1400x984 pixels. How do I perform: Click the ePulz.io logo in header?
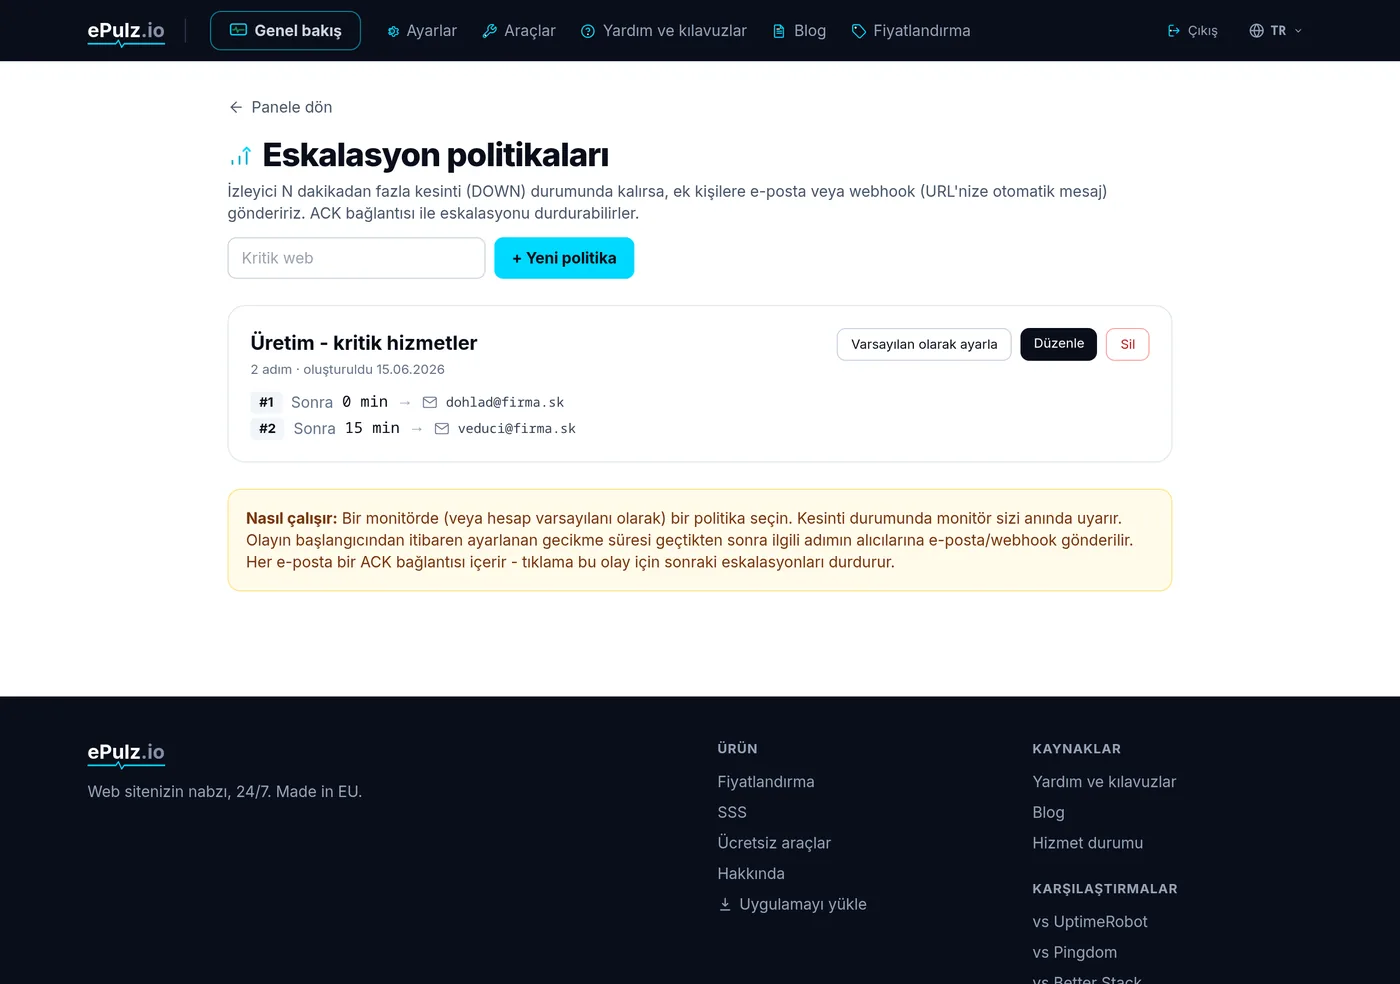(126, 31)
